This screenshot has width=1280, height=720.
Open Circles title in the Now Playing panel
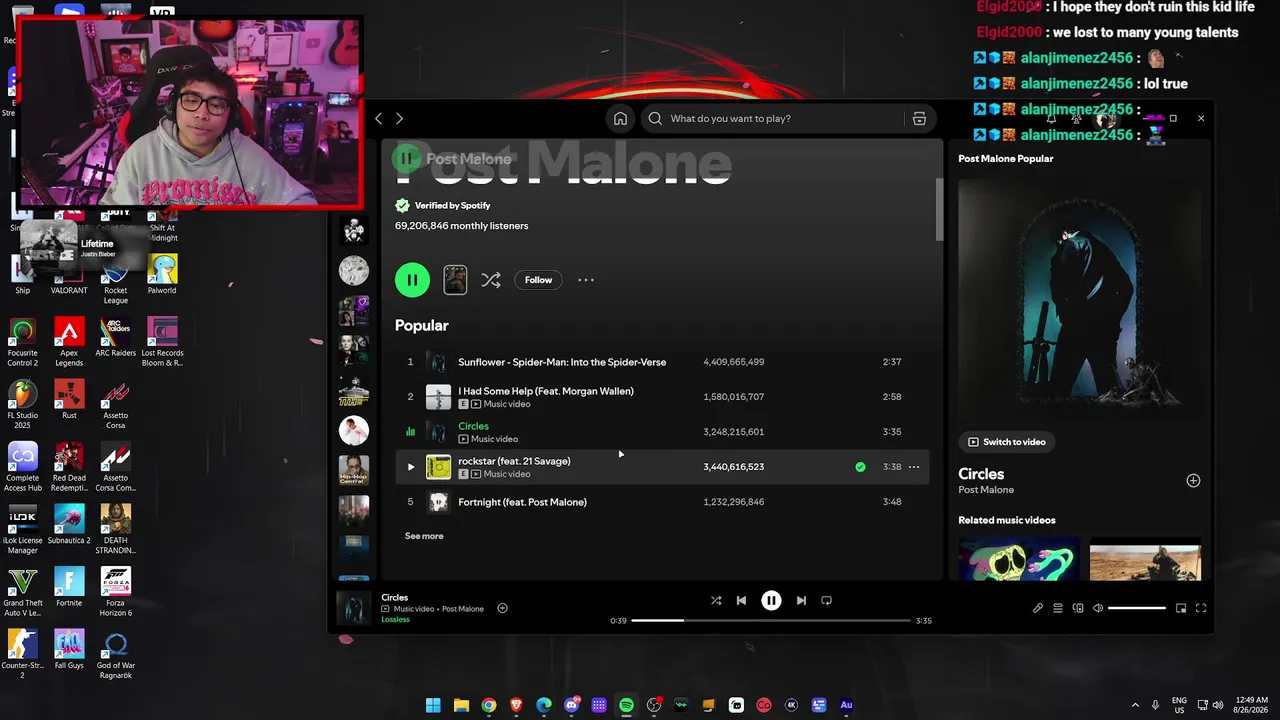[981, 474]
